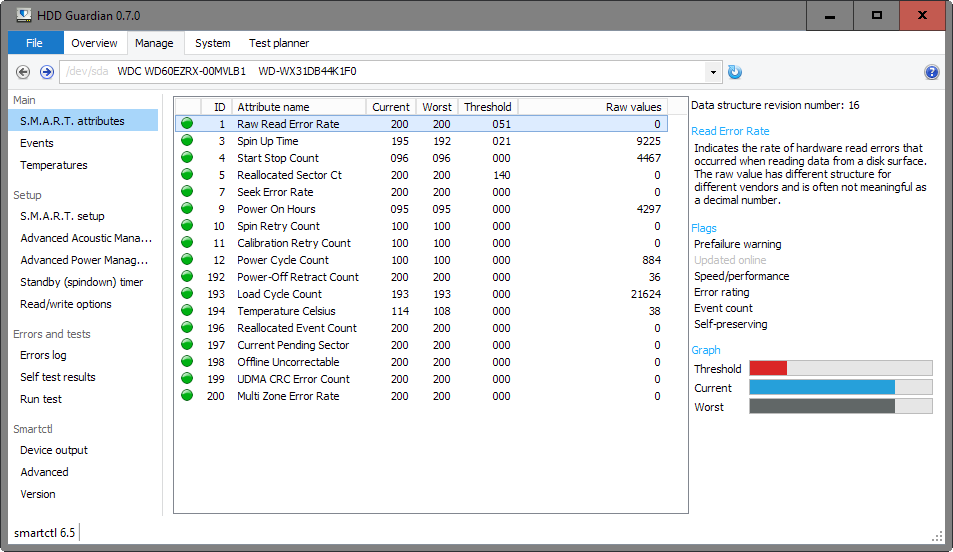
Task: Sort by the Threshold column header
Action: point(487,106)
